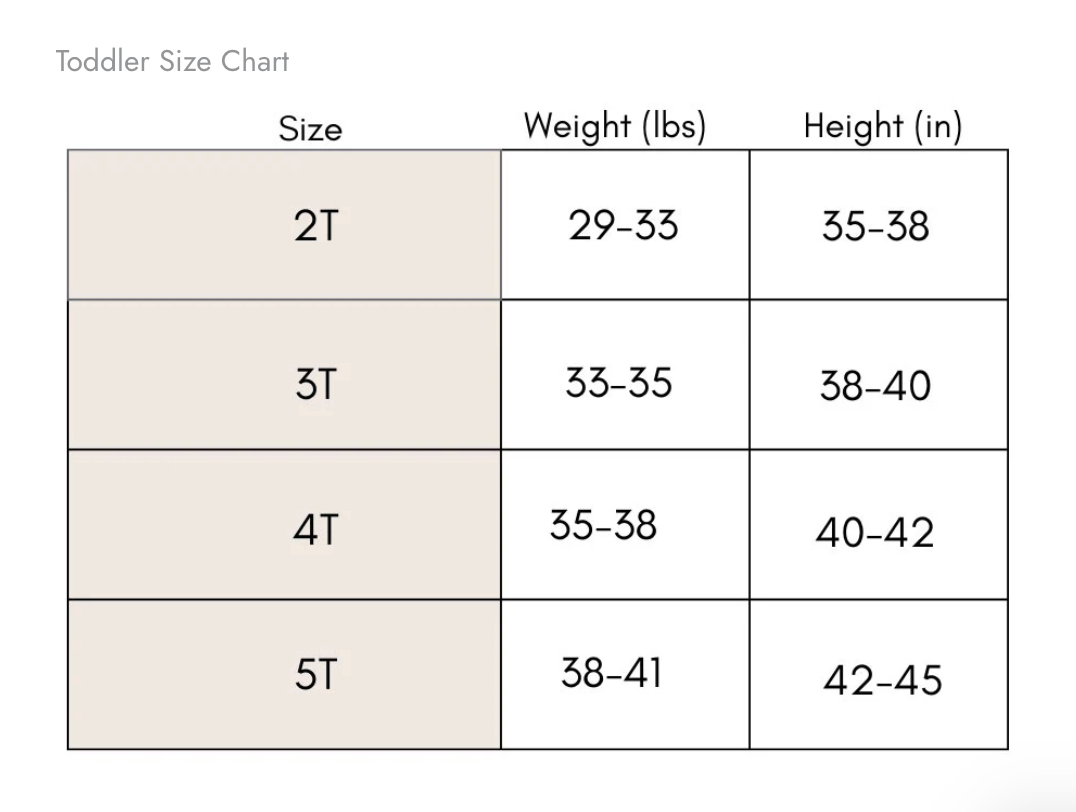The height and width of the screenshot is (812, 1076).
Task: Click the Weight (lbs) column header
Action: click(615, 127)
